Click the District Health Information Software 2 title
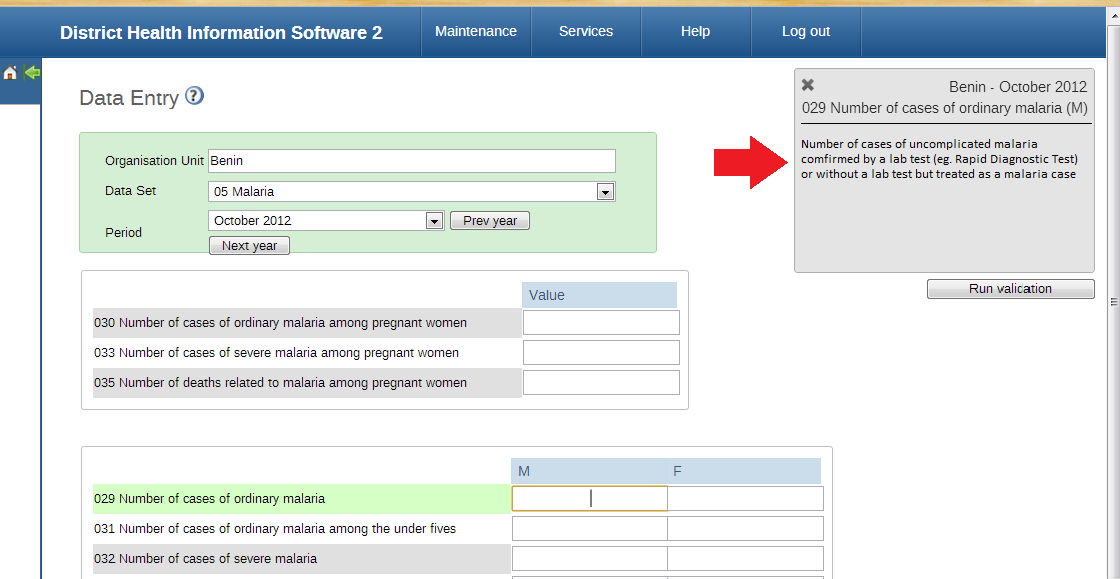This screenshot has height=579, width=1120. click(221, 32)
